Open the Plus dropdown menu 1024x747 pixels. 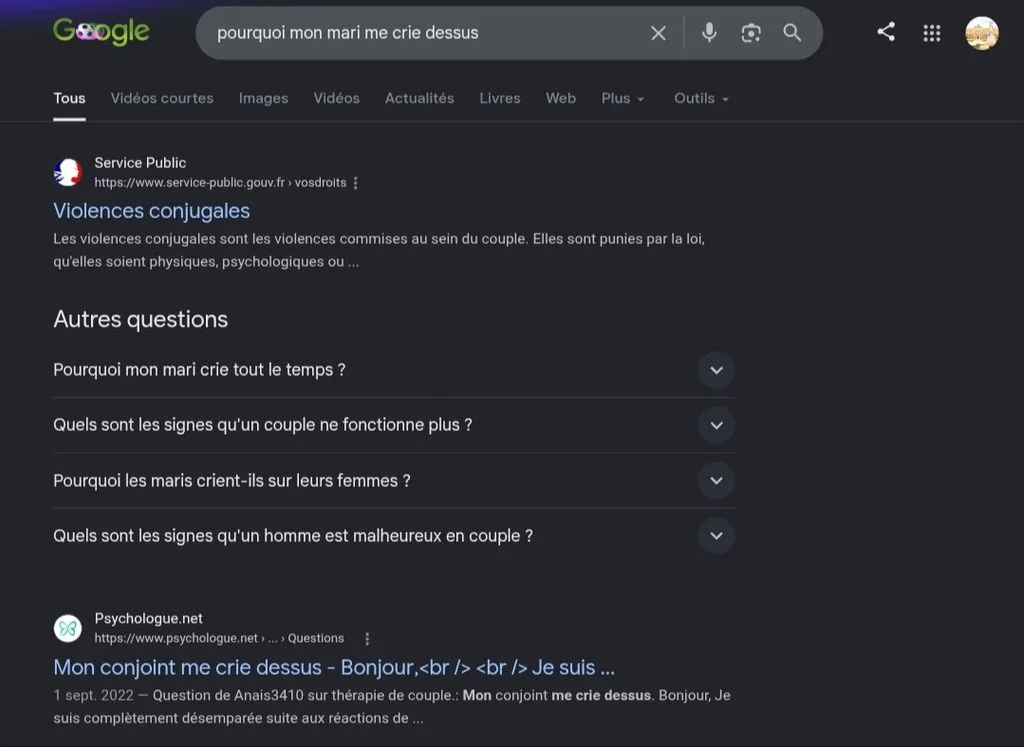point(622,99)
